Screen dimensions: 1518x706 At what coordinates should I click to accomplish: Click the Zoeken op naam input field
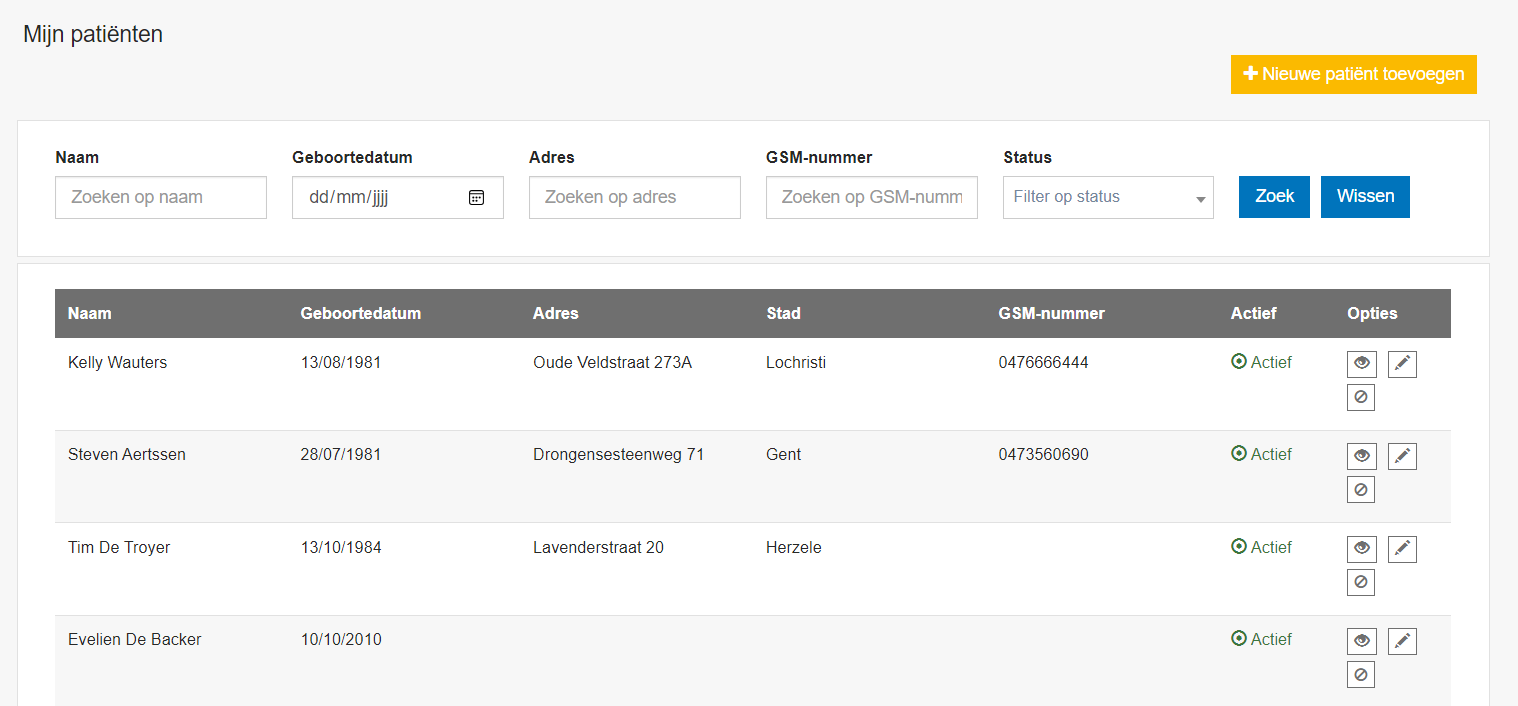(x=160, y=197)
